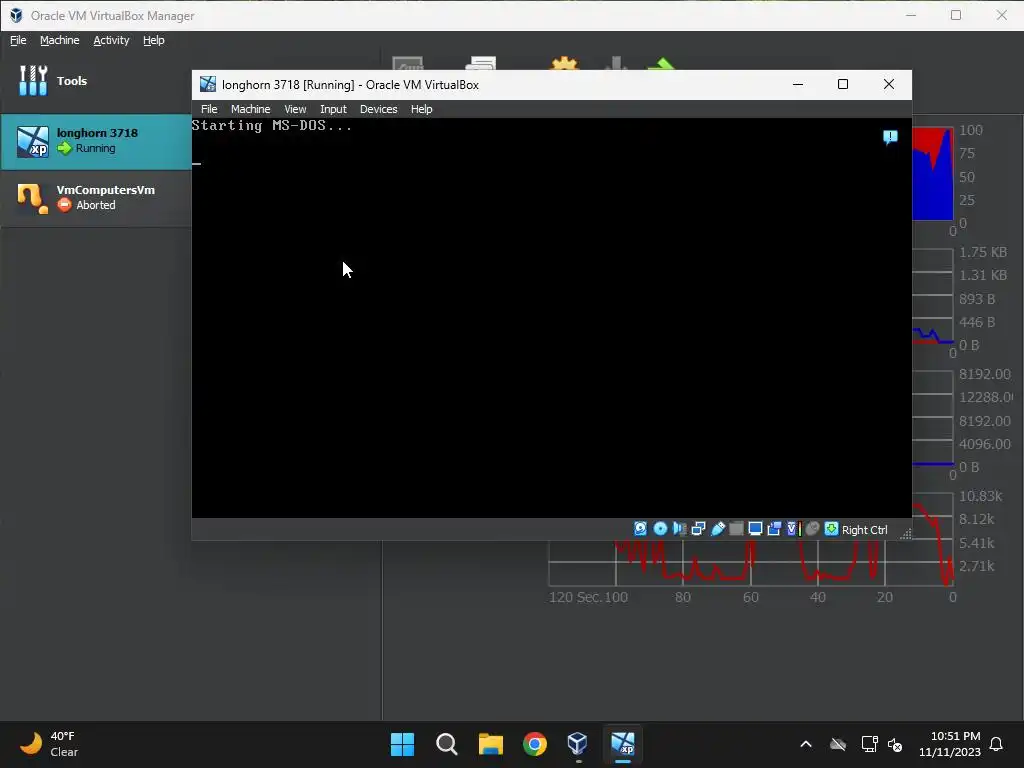Click the keyboard capture green arrow icon

coord(831,528)
